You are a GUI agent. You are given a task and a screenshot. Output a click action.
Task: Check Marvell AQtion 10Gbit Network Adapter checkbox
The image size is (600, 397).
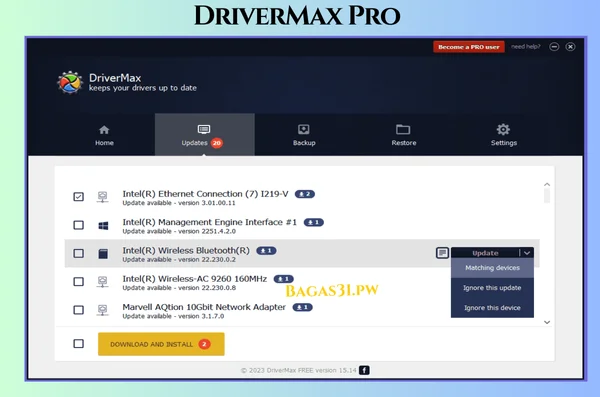tap(78, 310)
